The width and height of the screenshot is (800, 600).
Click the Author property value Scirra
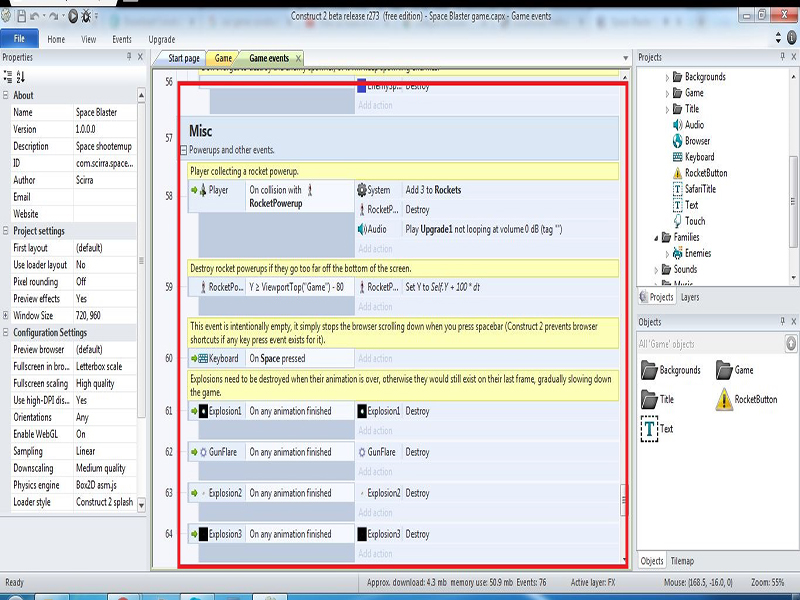[x=105, y=180]
